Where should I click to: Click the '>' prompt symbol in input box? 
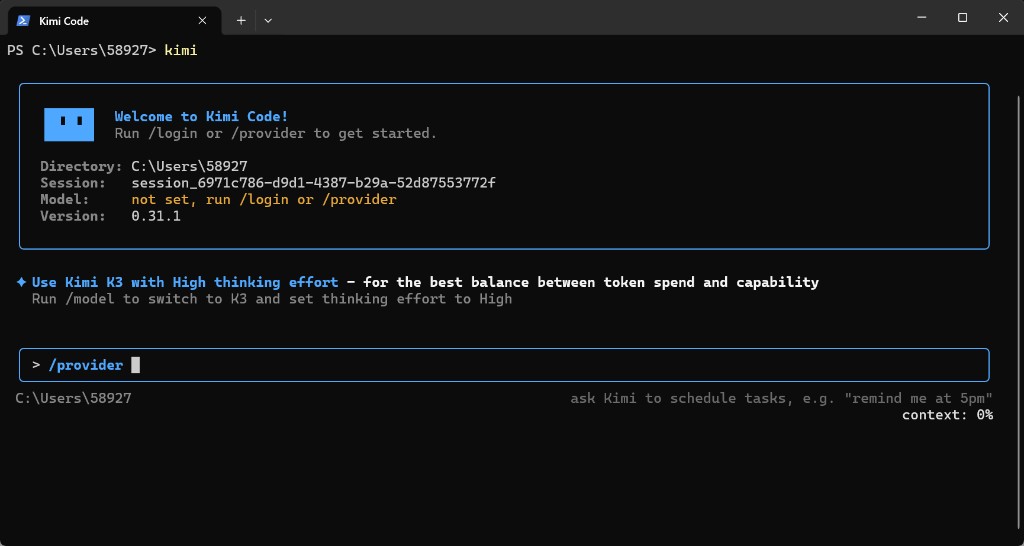(36, 365)
